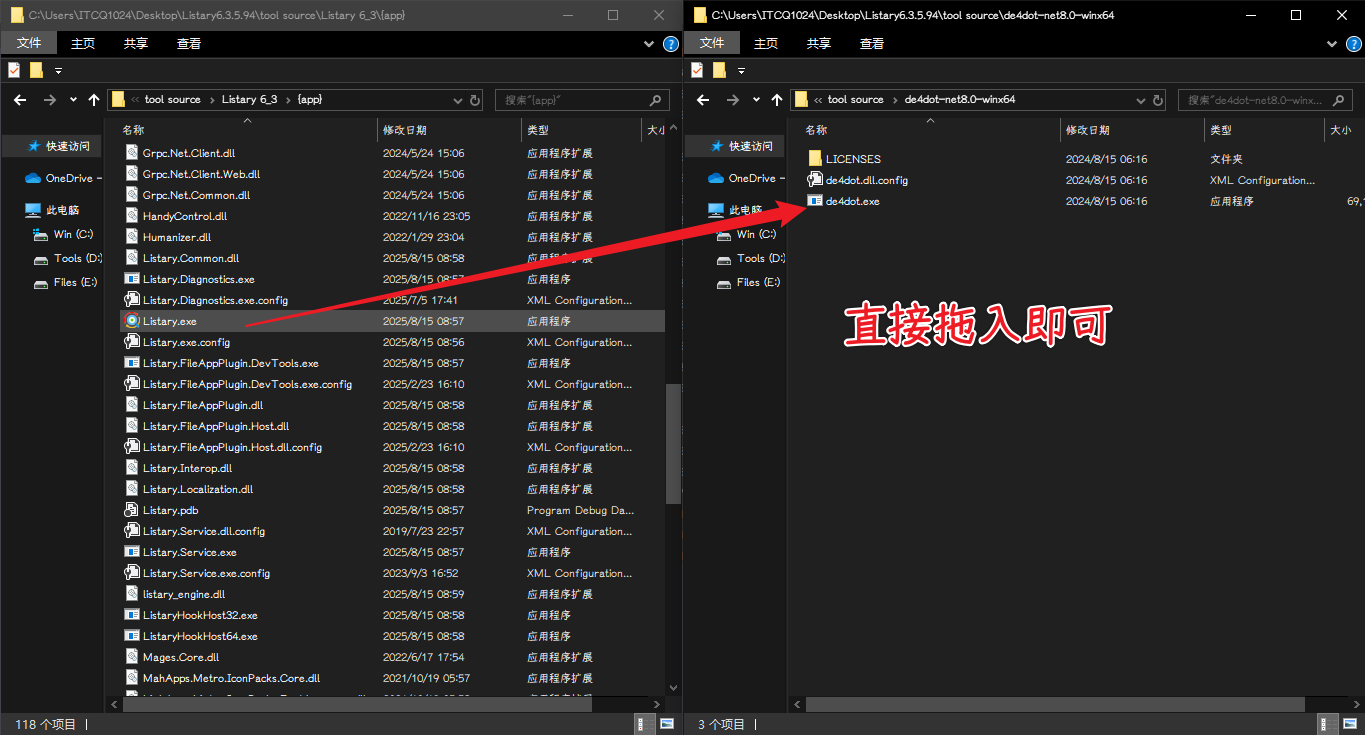1365x735 pixels.
Task: Click search box in left window
Action: (582, 100)
